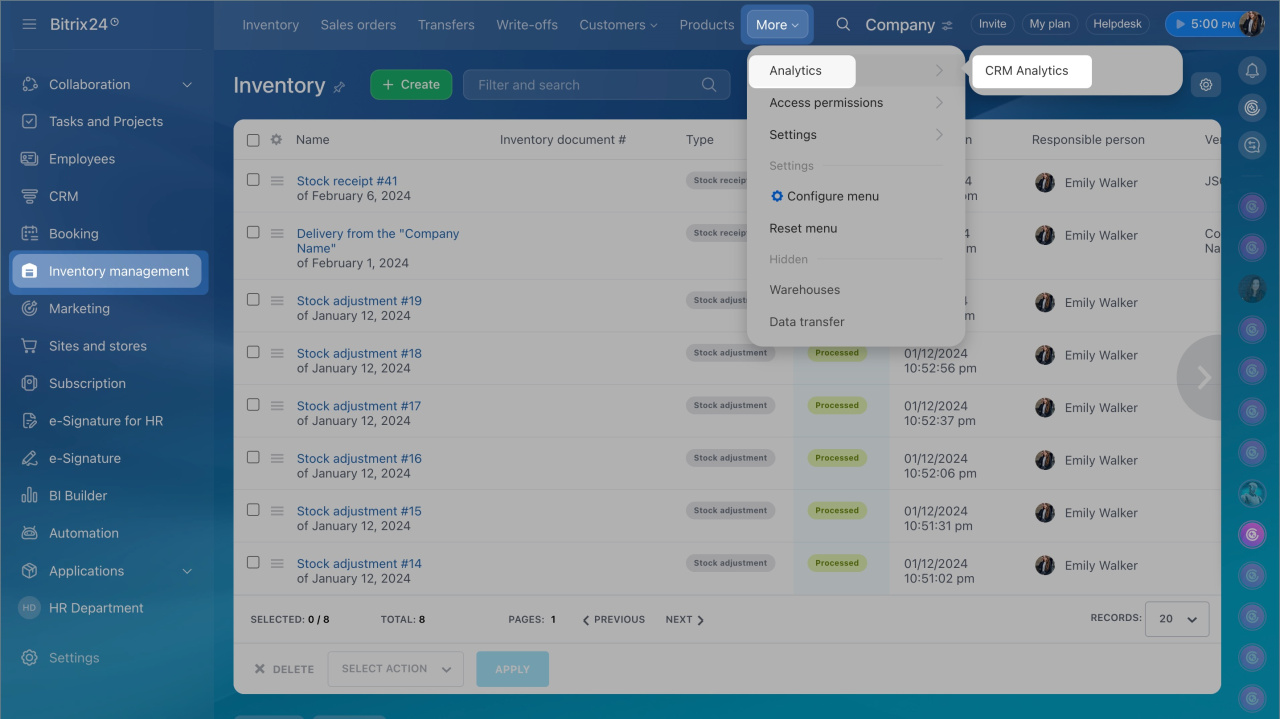Select CRM Analytics from the submenu
Viewport: 1280px width, 719px height.
pos(1027,71)
